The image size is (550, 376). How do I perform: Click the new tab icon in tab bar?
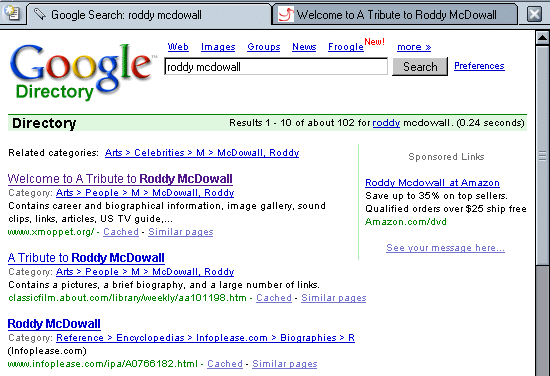pos(12,14)
